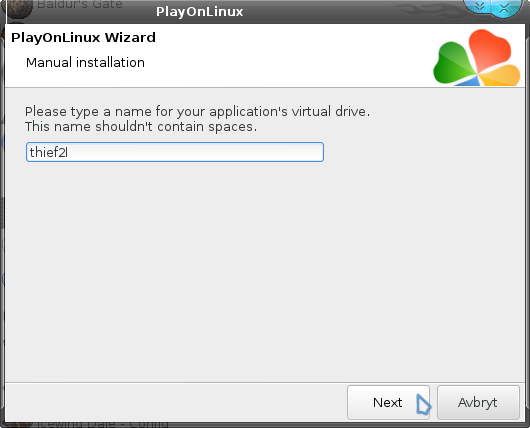Click the PlayOnLinux Wizard heading
Viewport: 530px width, 428px height.
[x=83, y=38]
